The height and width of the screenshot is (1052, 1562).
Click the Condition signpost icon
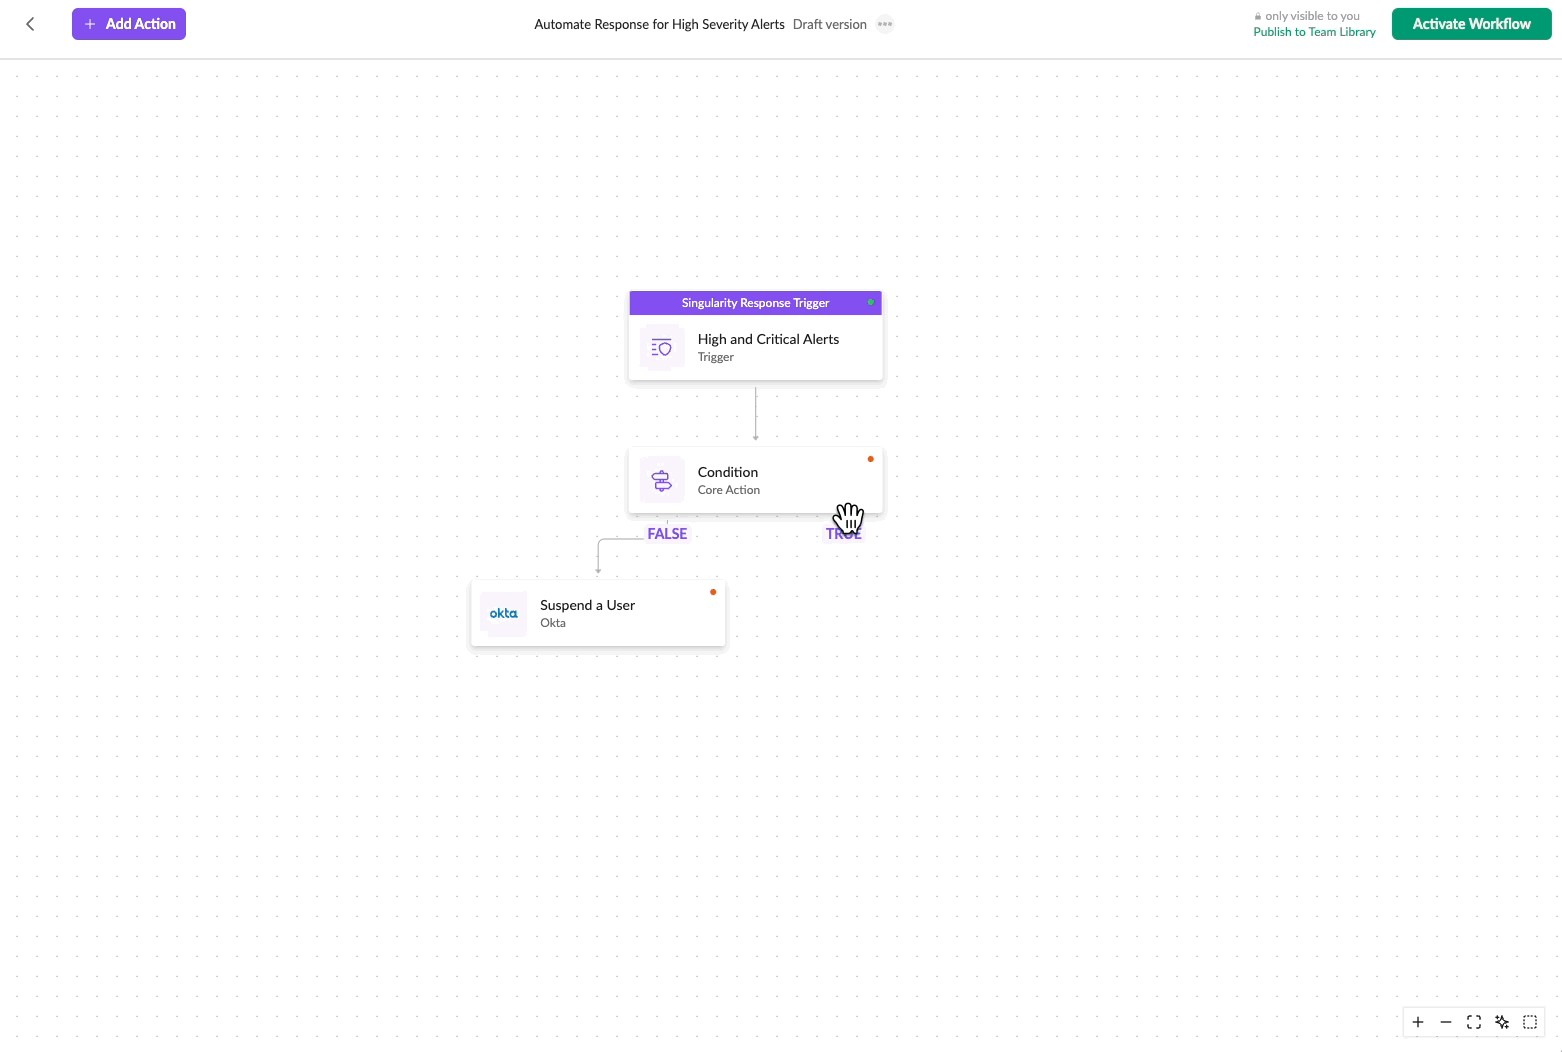coord(662,481)
